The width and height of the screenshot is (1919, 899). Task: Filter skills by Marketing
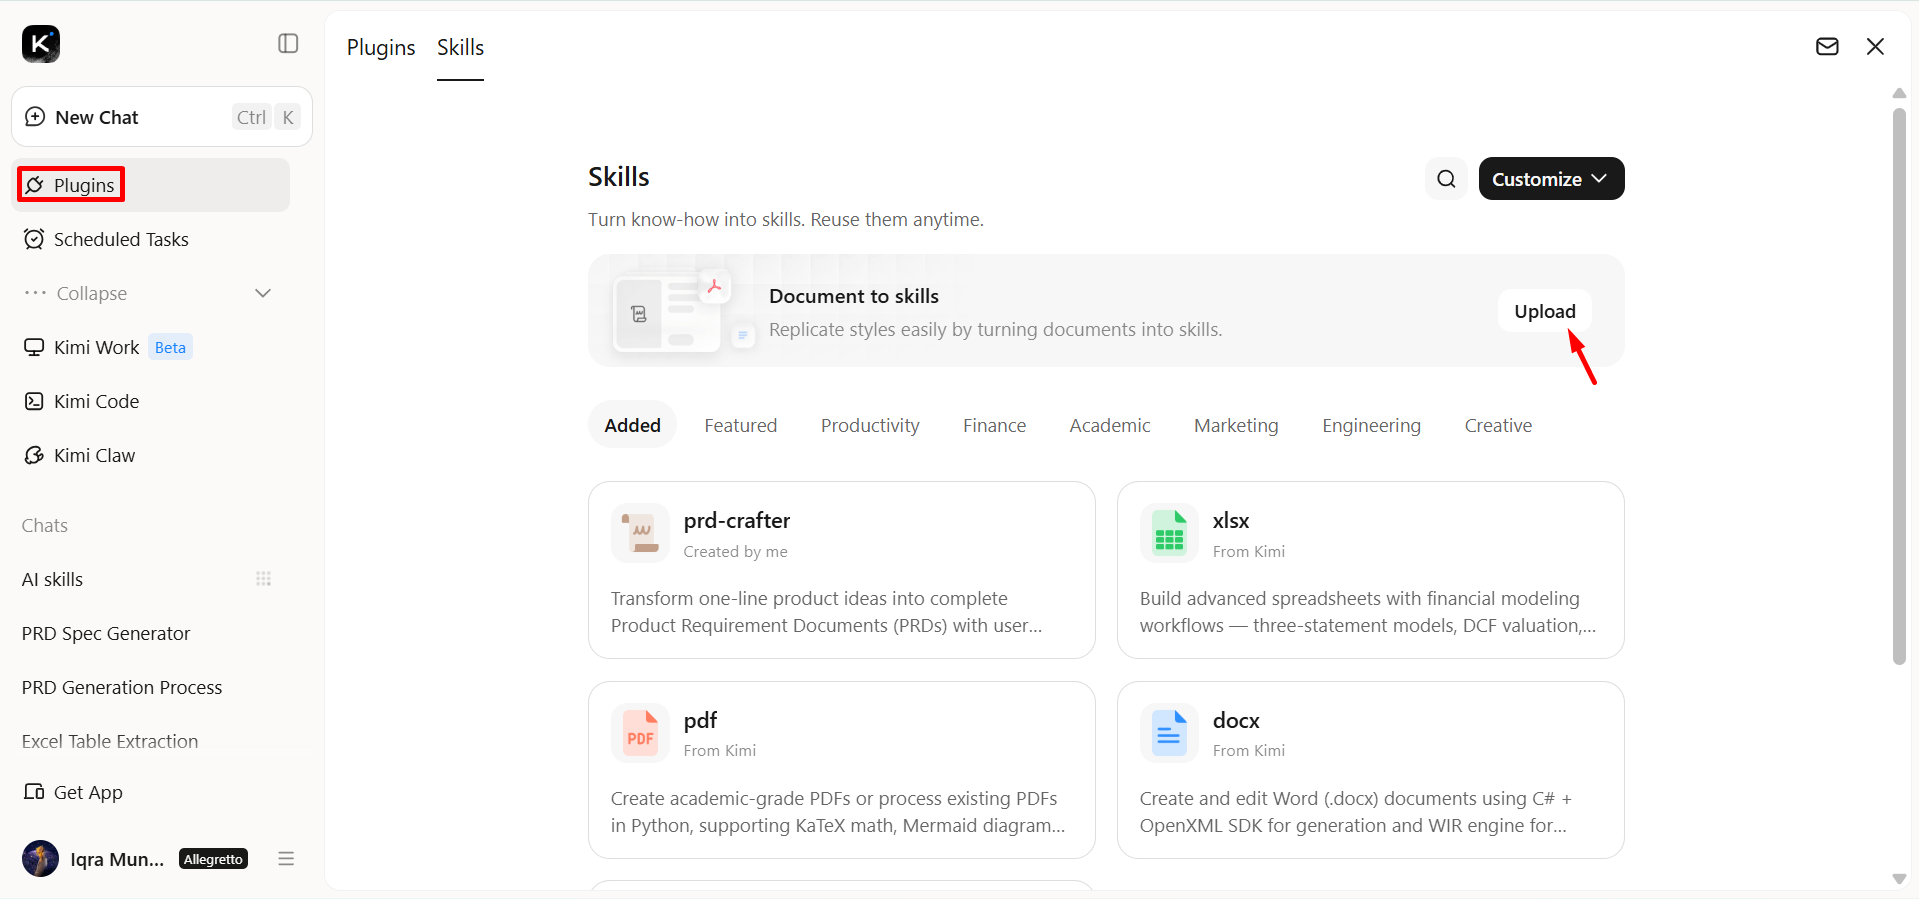tap(1236, 425)
